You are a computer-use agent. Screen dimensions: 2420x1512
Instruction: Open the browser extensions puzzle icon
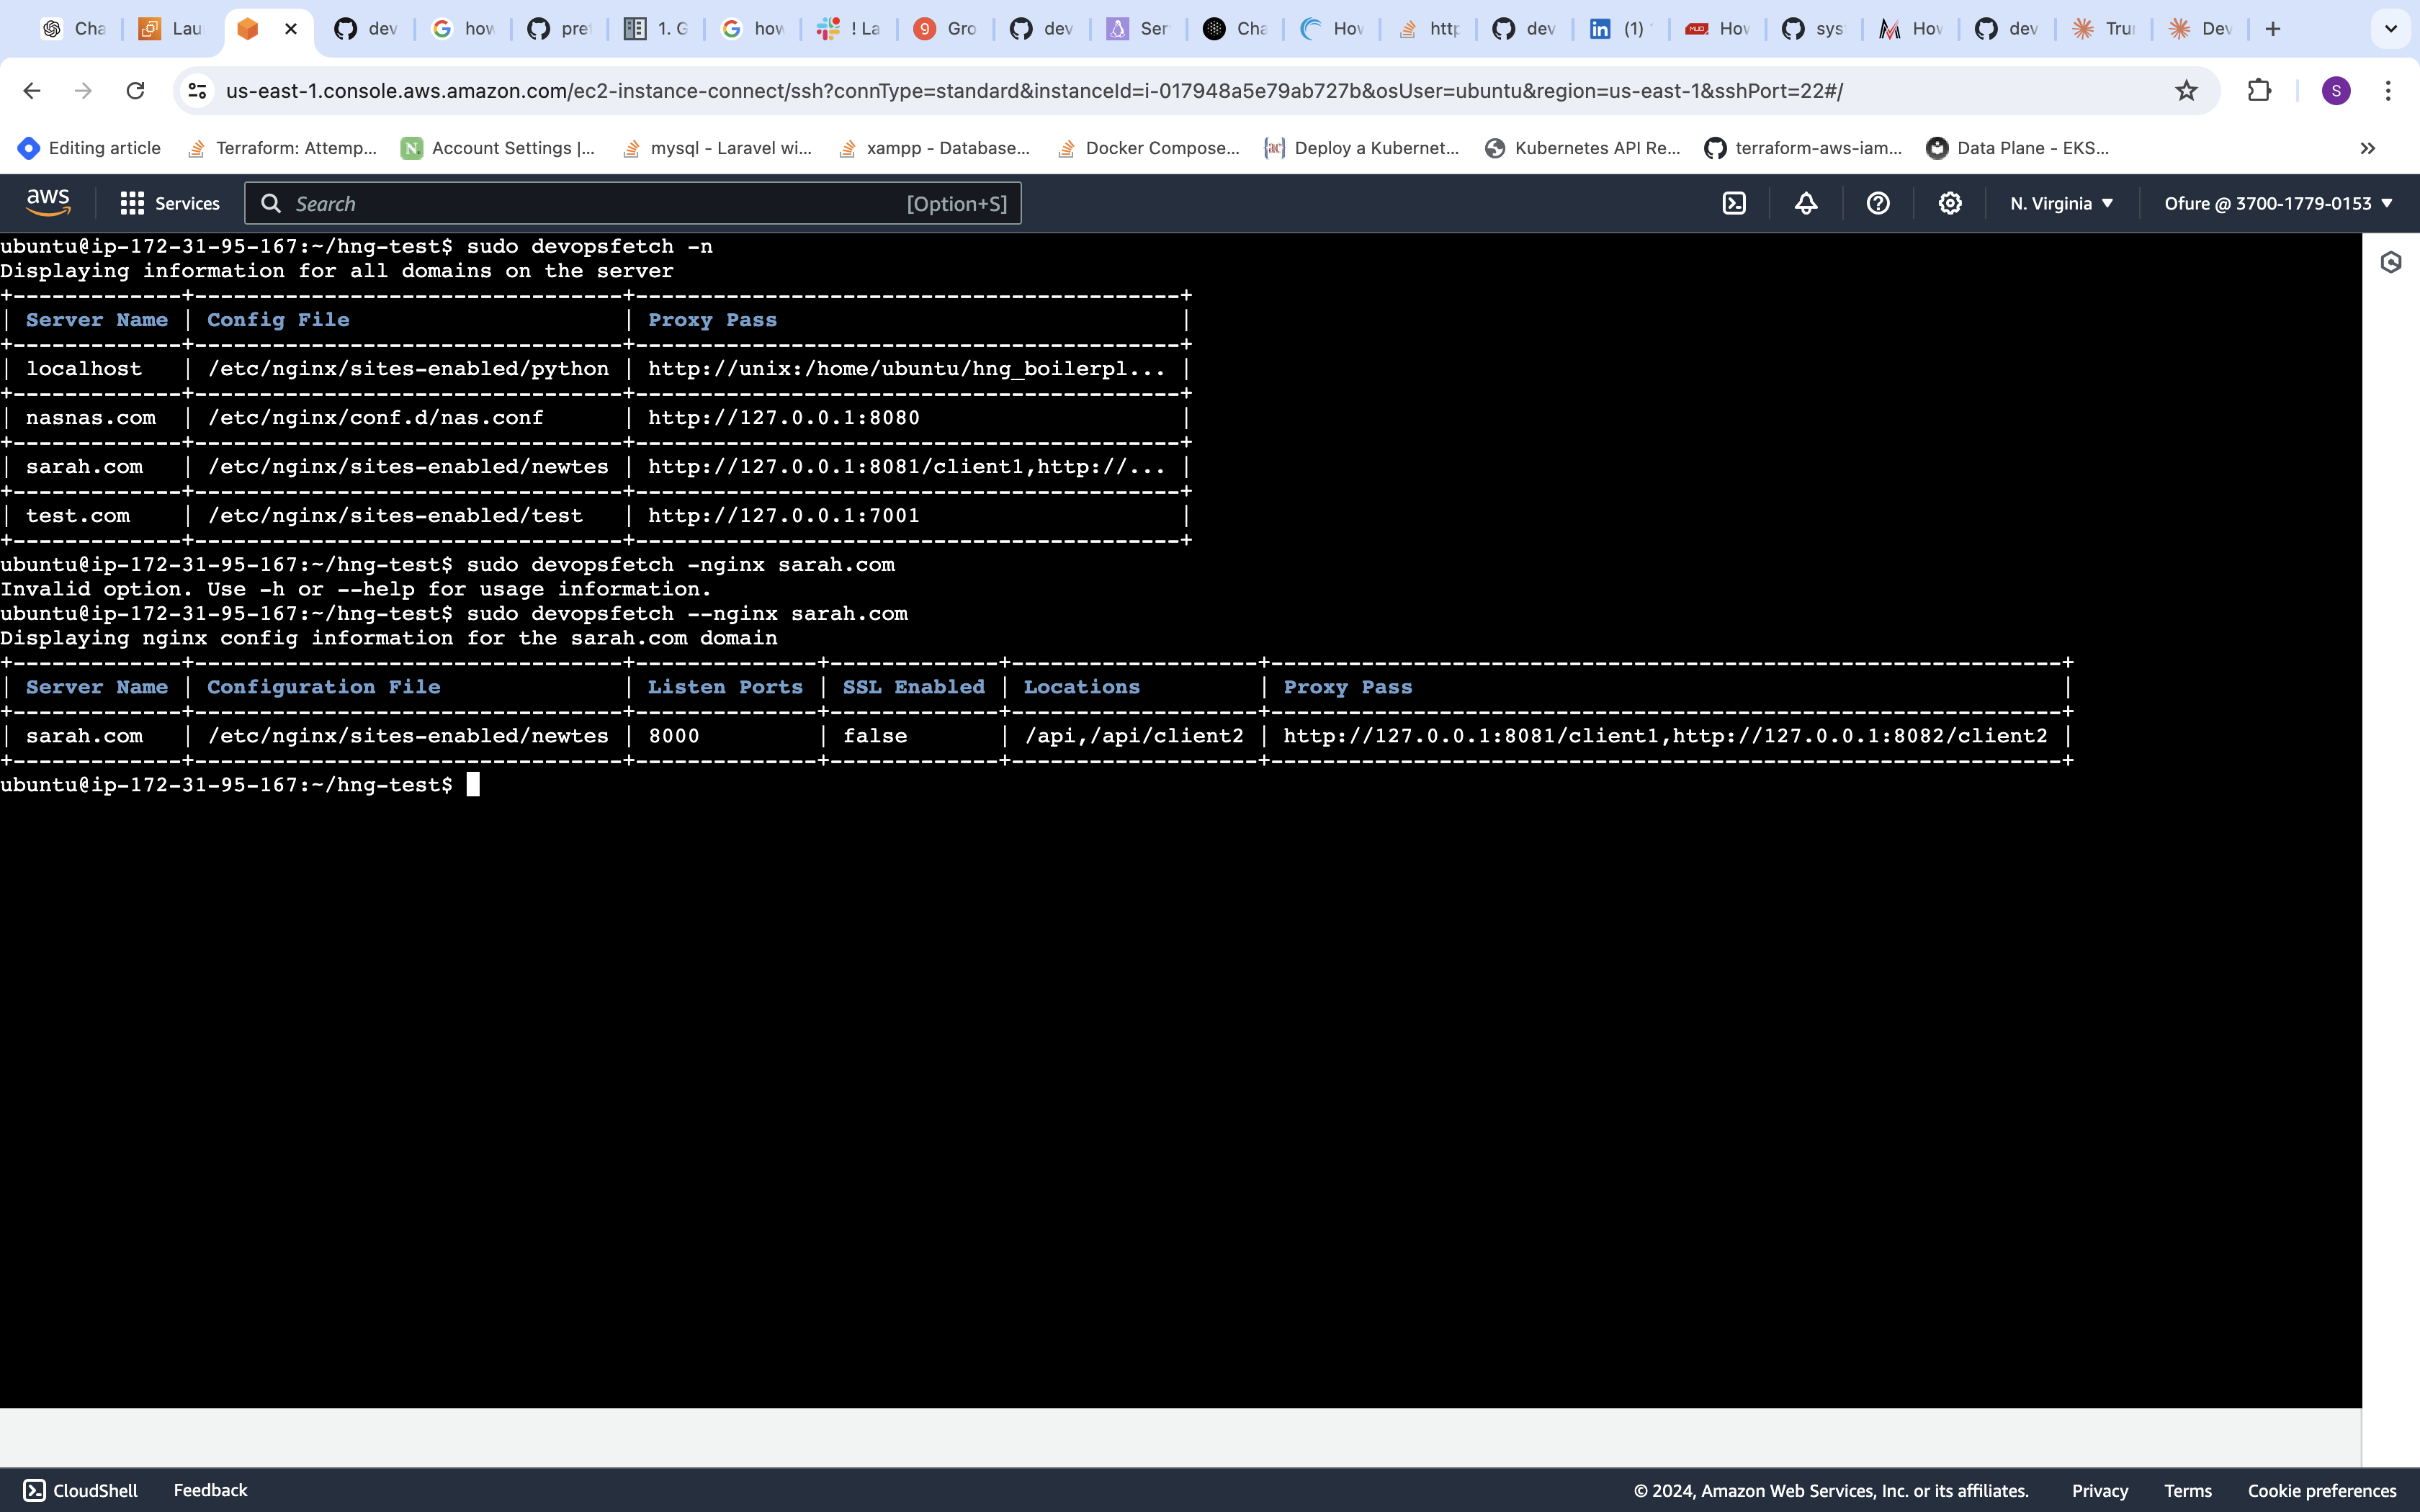pos(2259,90)
